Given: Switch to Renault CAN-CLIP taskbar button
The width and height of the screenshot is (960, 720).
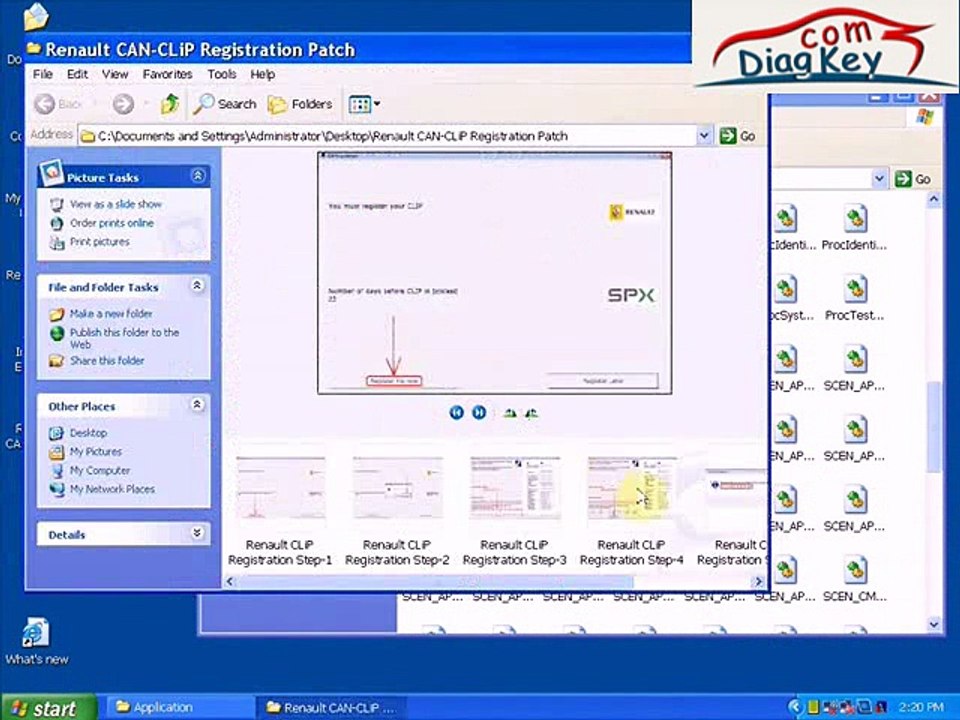Looking at the screenshot, I should (331, 708).
